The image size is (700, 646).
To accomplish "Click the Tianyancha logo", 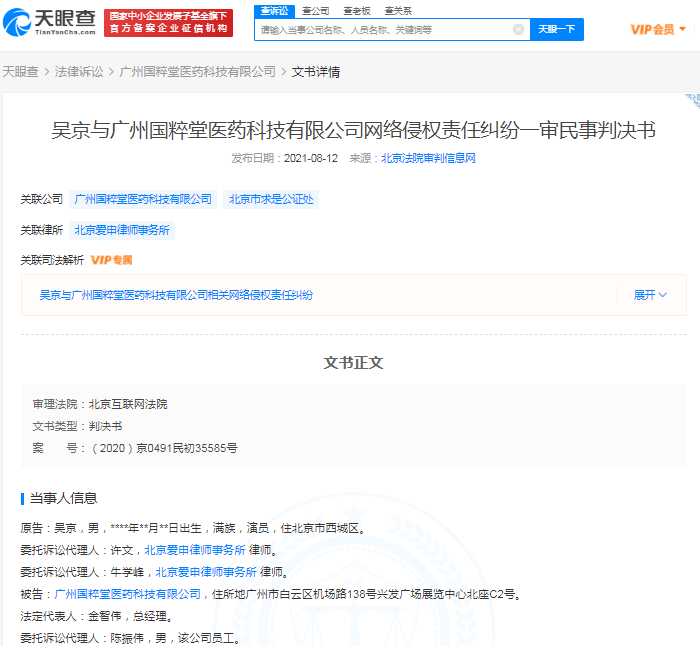I will pyautogui.click(x=49, y=22).
